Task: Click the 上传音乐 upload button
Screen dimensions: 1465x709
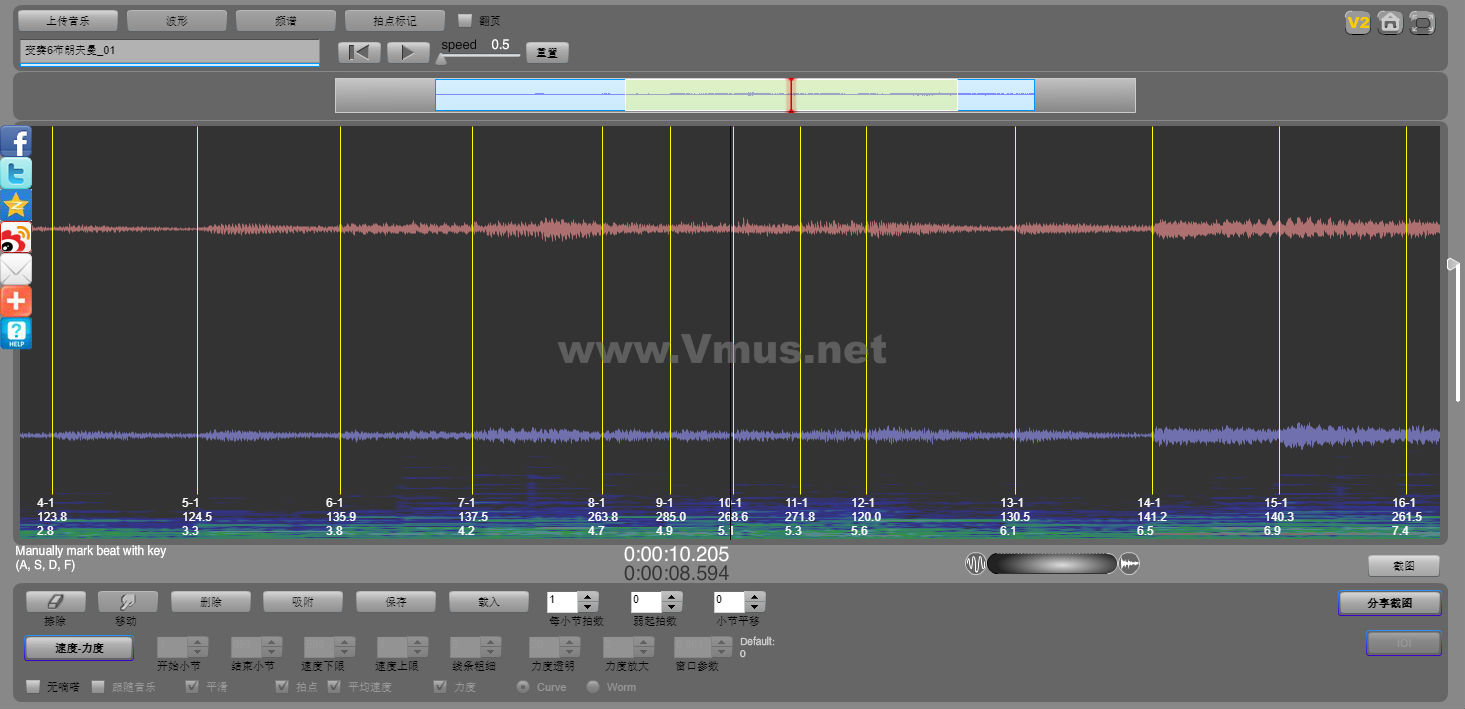Action: (x=68, y=20)
